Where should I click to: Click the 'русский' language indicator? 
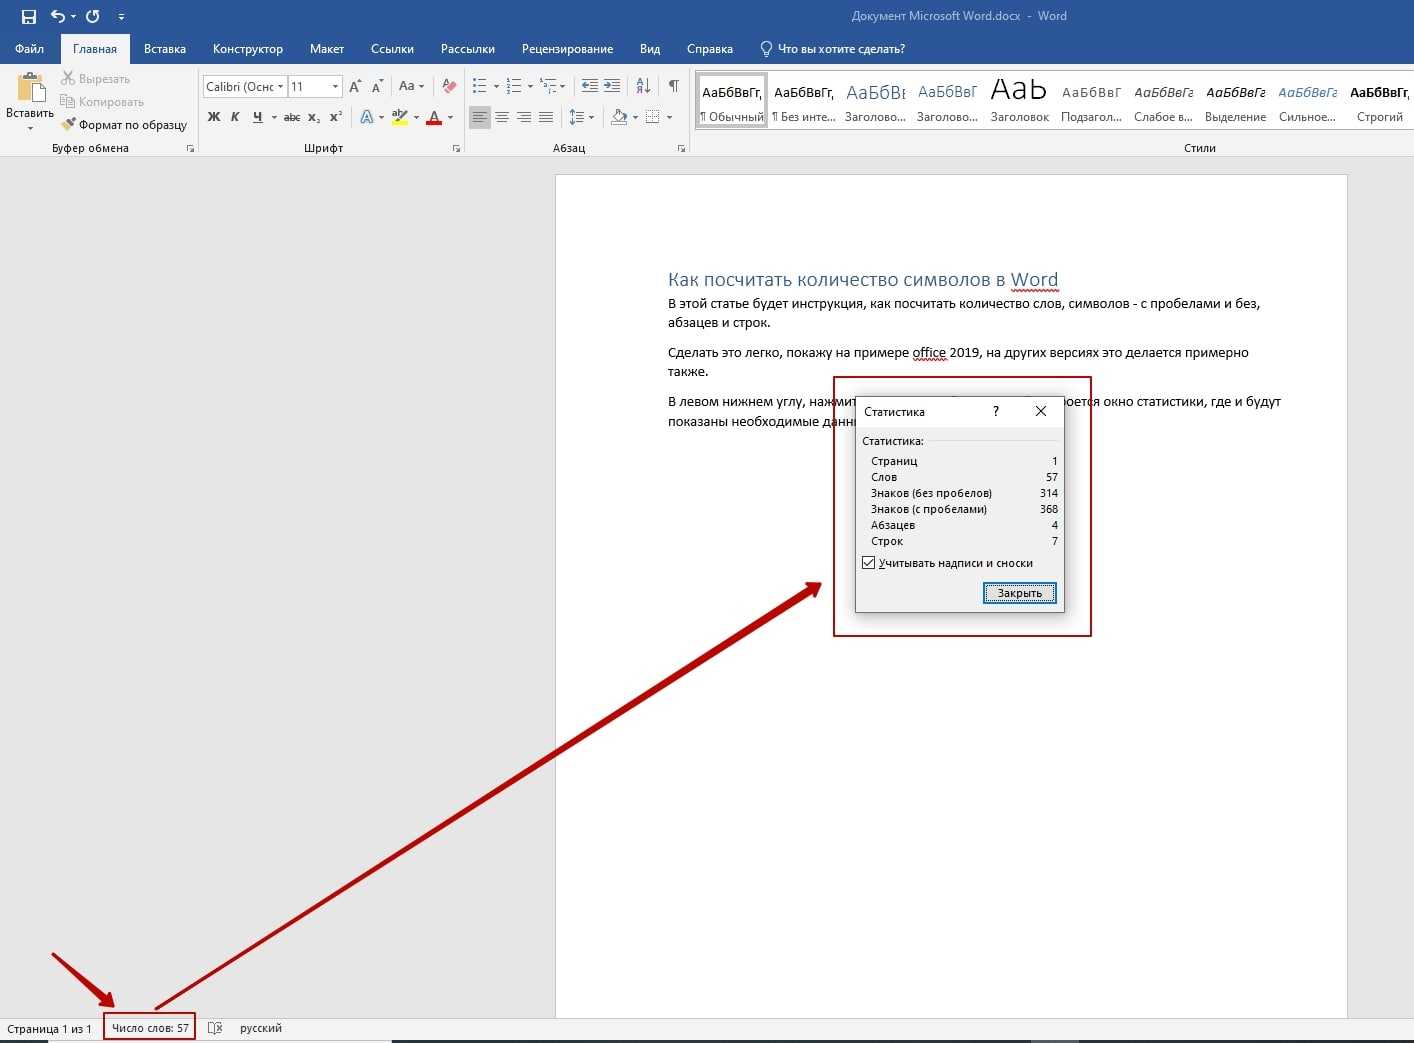(261, 1028)
